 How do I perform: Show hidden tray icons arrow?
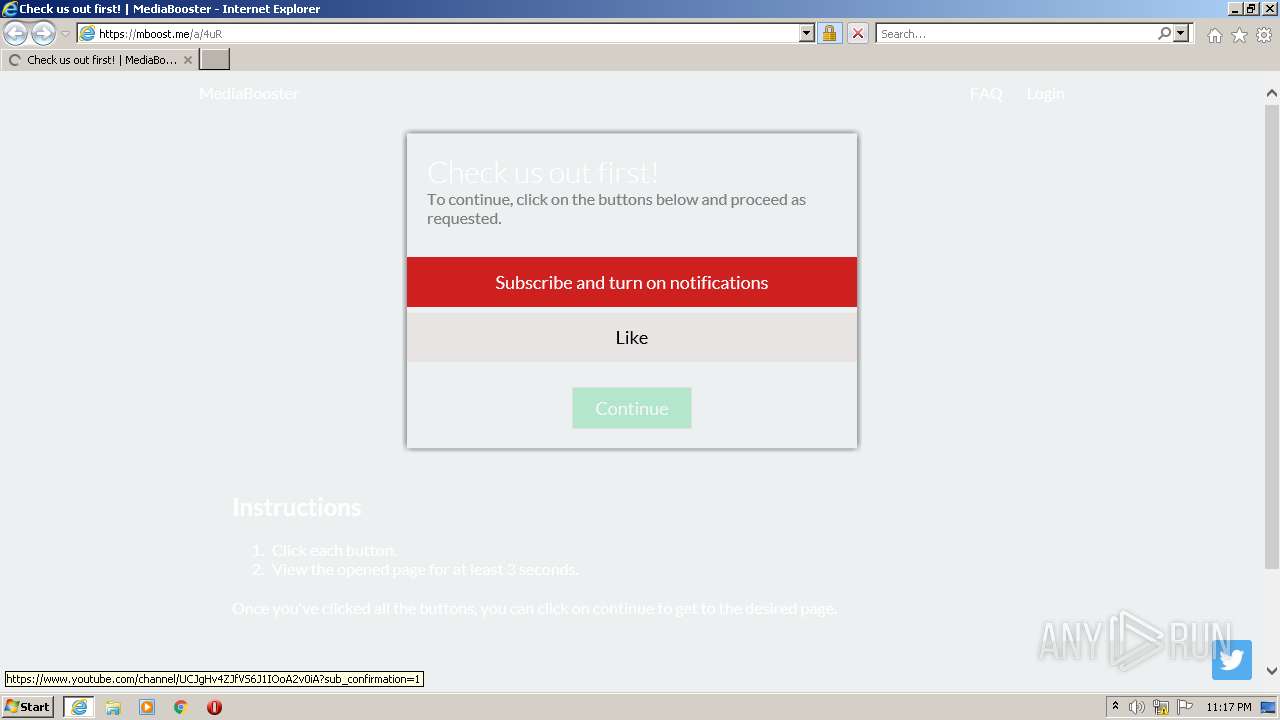click(1115, 707)
